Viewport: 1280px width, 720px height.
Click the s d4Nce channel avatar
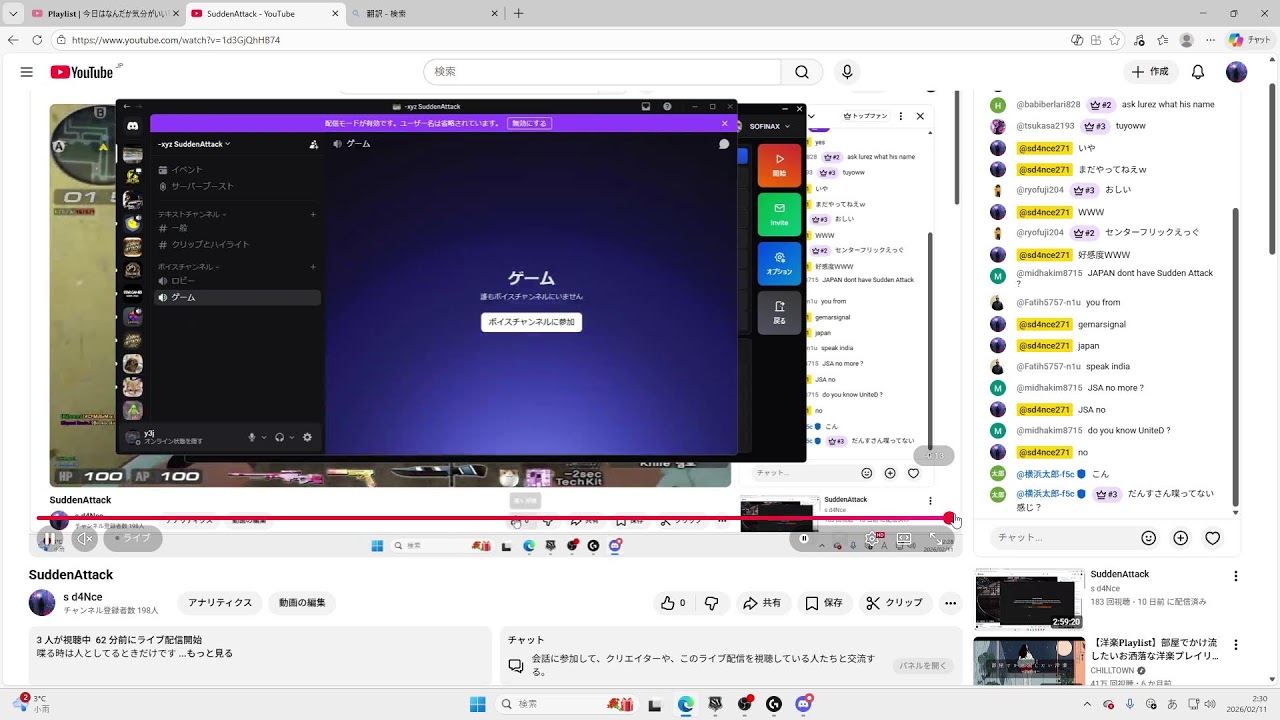pyautogui.click(x=42, y=603)
